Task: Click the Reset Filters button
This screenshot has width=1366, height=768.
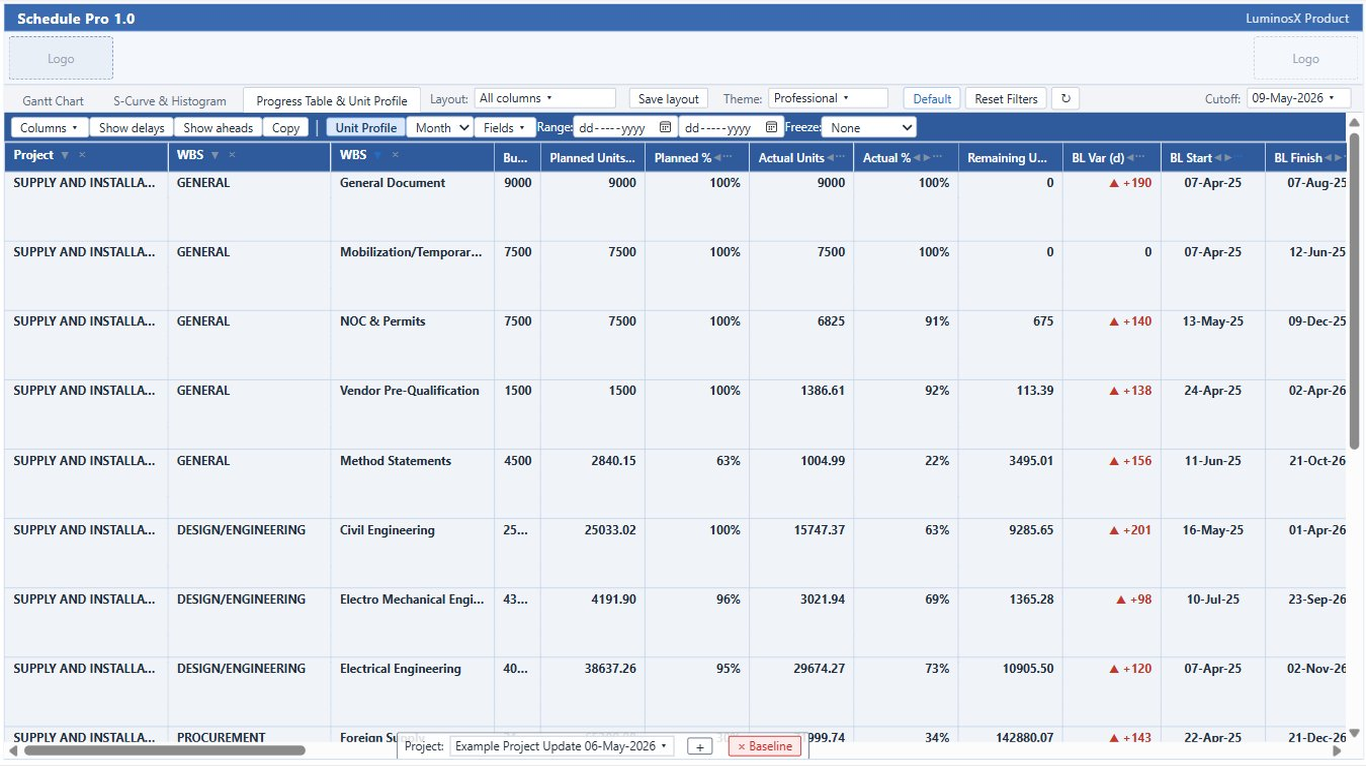Action: coord(1006,99)
